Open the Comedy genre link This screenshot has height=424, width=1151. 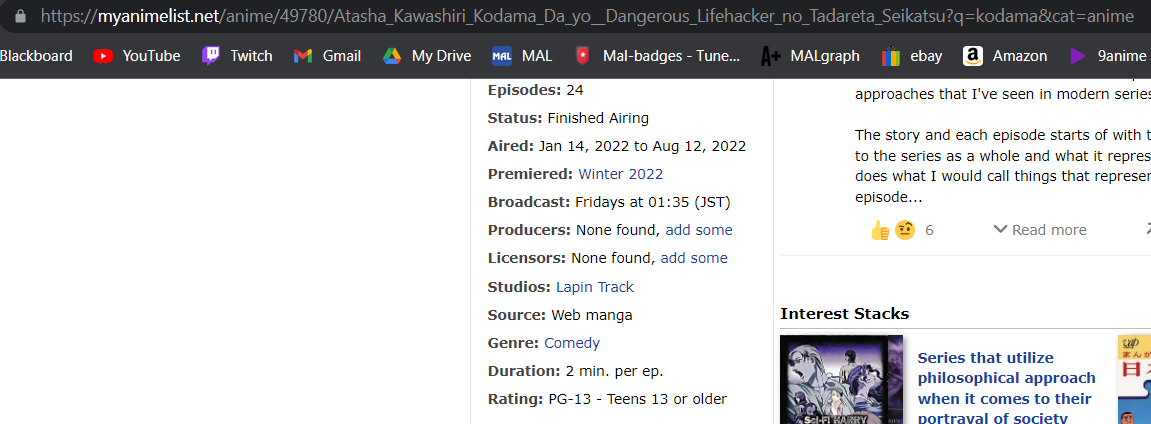[x=572, y=343]
